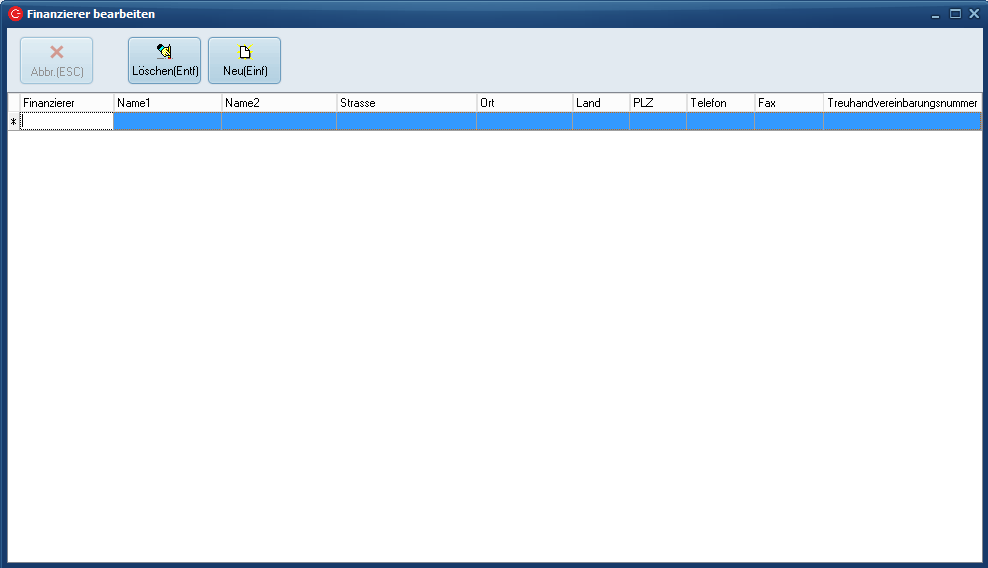Click the red application icon in title bar

coord(15,14)
